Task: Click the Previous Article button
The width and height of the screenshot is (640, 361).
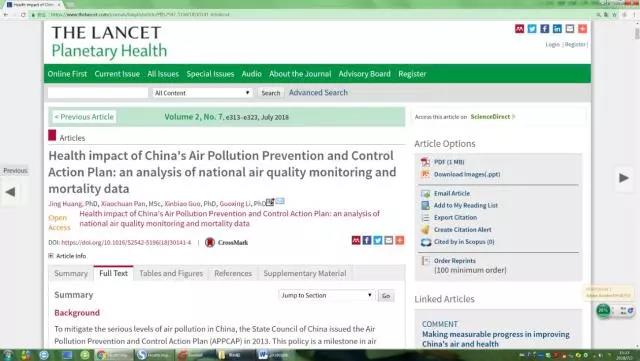Action: pos(84,117)
